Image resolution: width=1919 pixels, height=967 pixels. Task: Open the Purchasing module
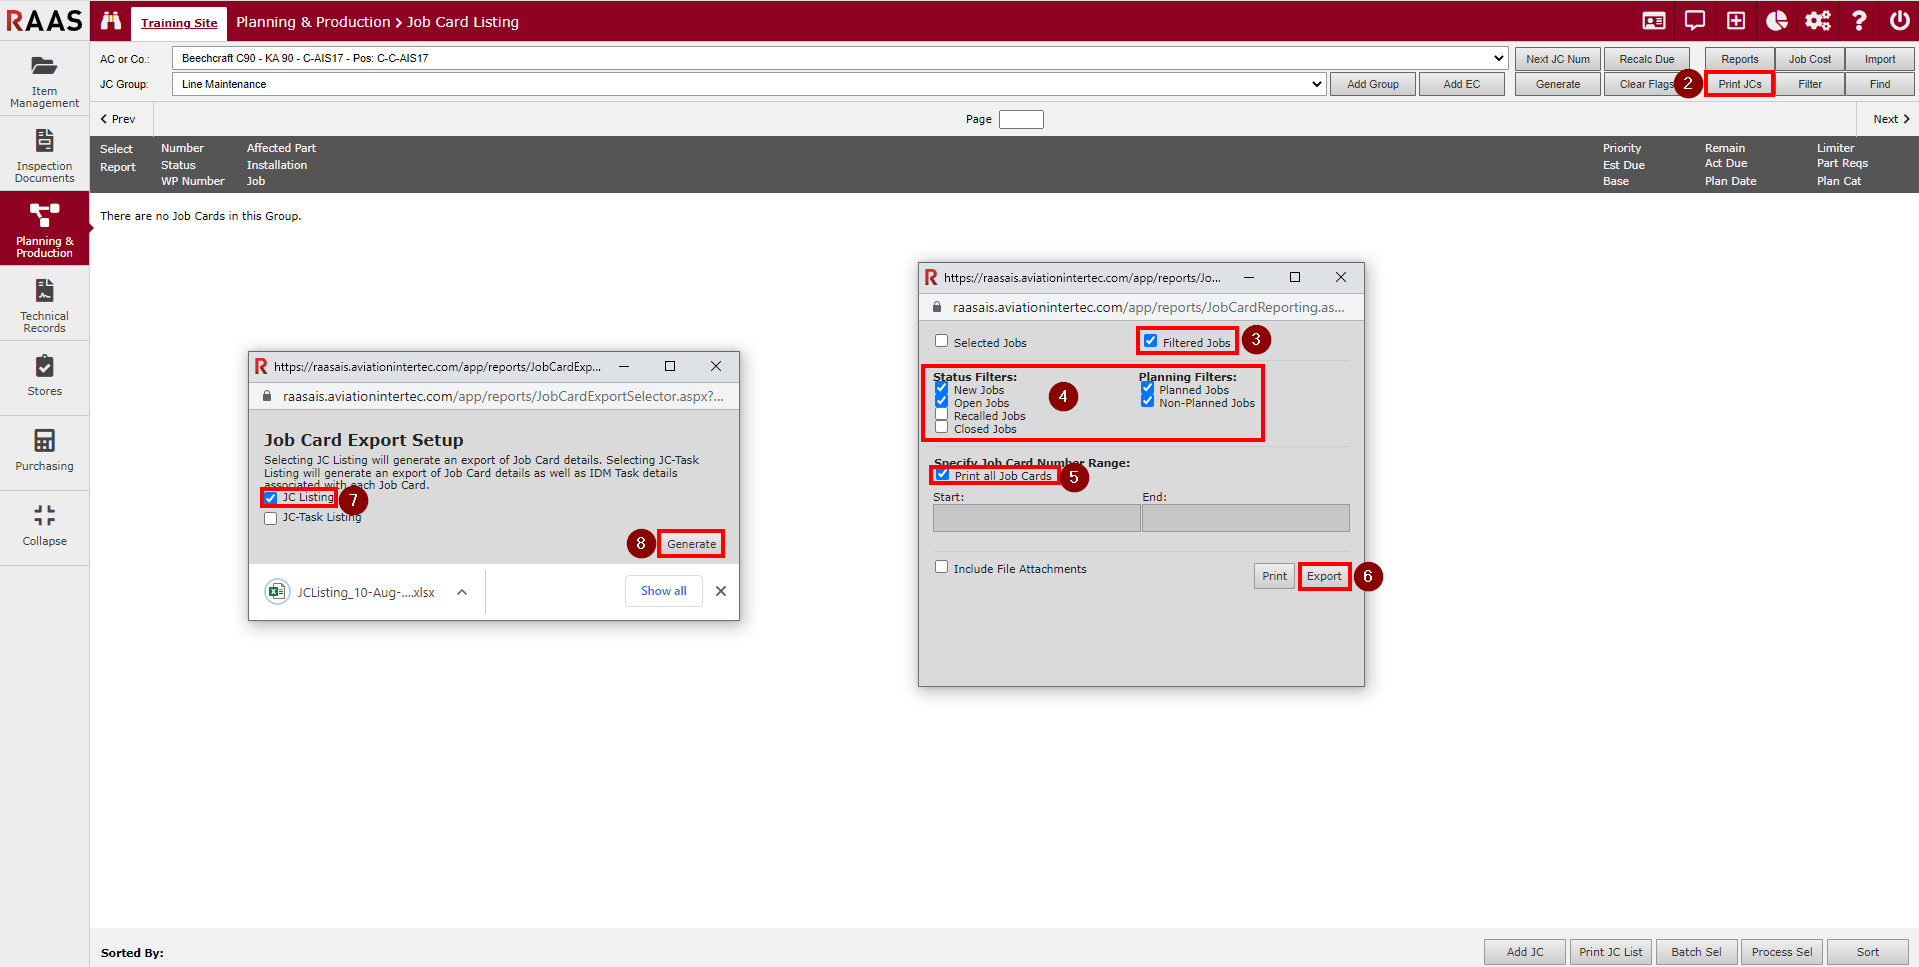[x=44, y=450]
